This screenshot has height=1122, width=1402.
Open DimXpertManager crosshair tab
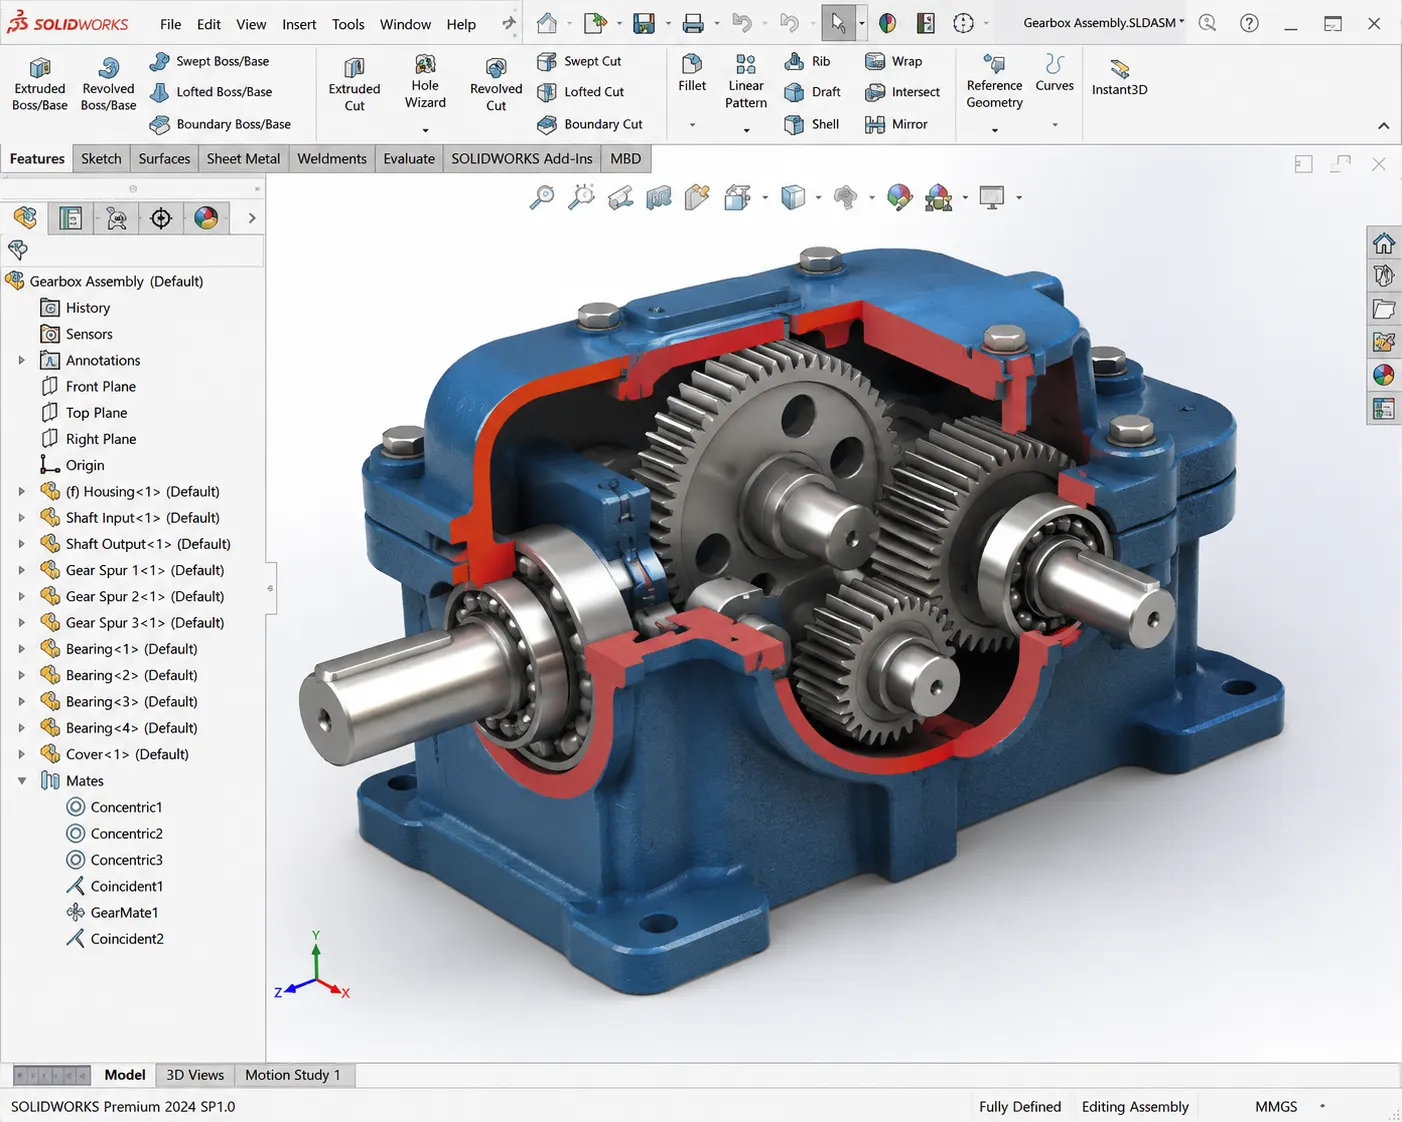161,218
